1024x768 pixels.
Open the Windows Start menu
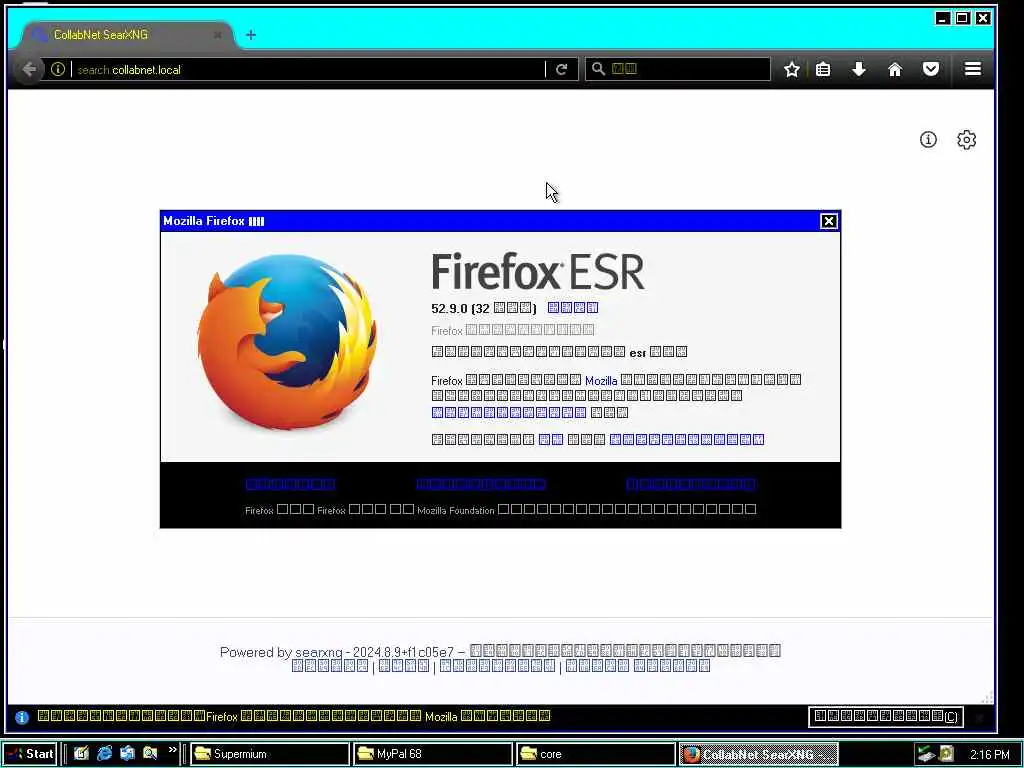30,754
